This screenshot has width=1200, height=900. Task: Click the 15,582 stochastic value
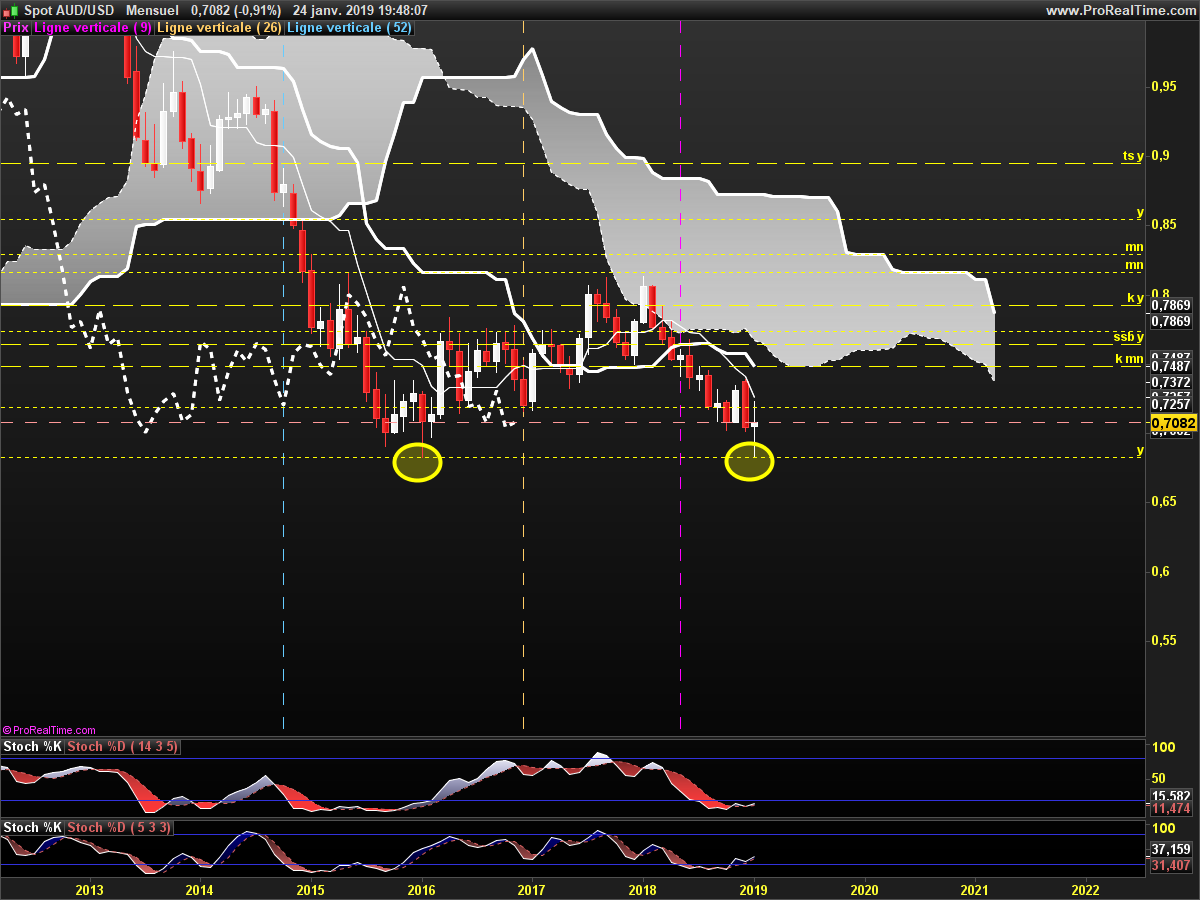click(x=1171, y=795)
